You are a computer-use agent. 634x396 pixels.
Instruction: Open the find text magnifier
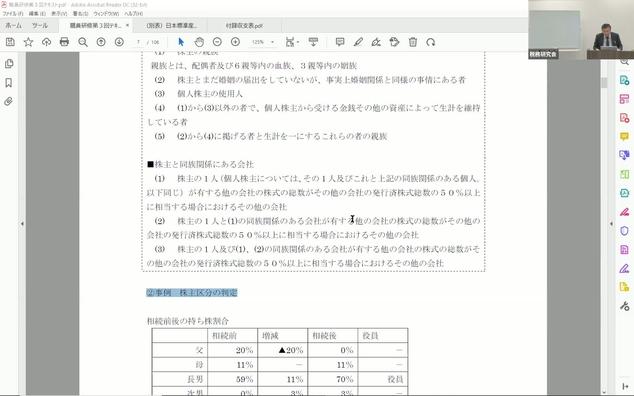pos(83,42)
